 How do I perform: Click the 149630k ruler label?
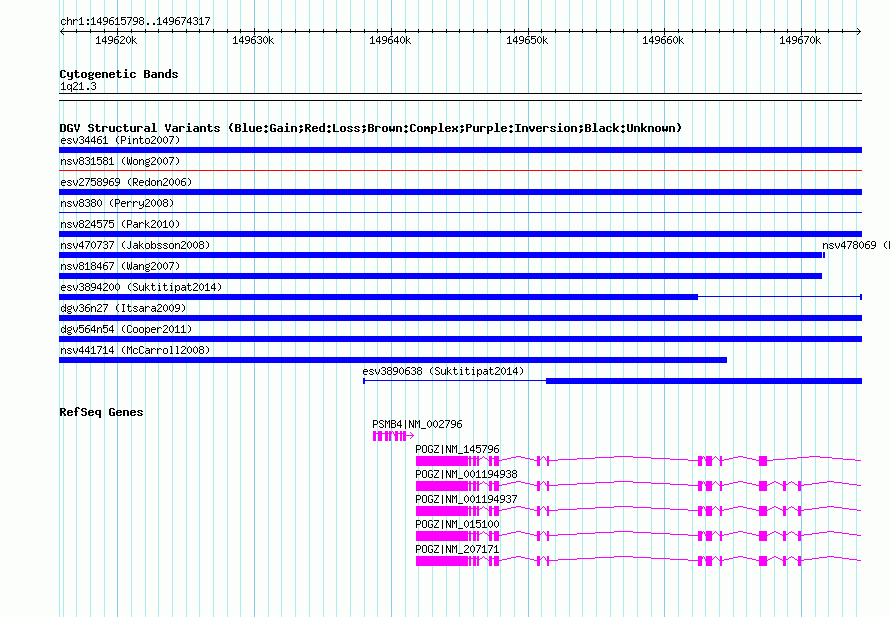pyautogui.click(x=253, y=40)
